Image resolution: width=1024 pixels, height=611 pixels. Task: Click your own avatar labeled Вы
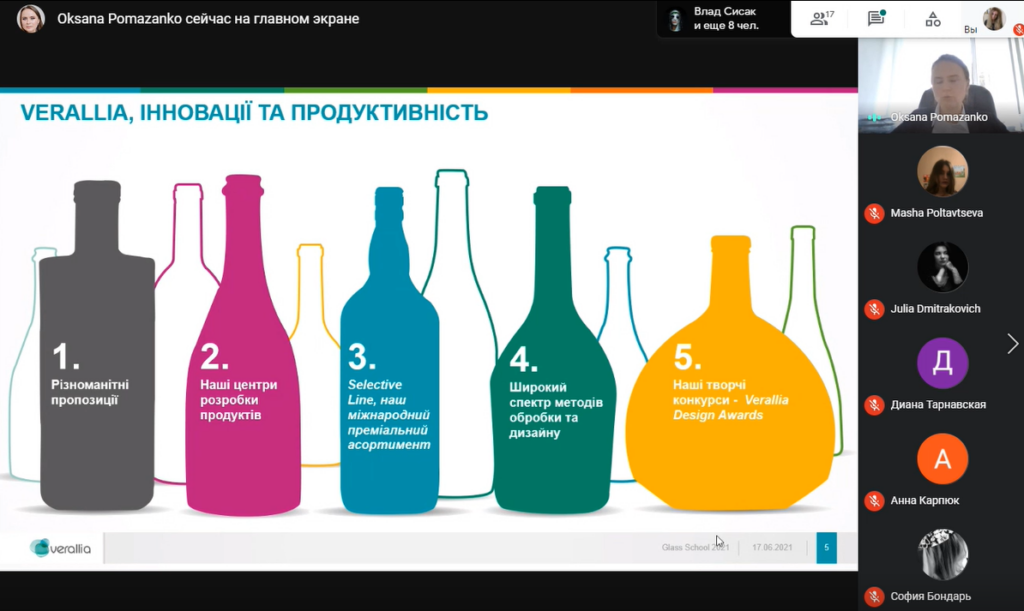[993, 18]
